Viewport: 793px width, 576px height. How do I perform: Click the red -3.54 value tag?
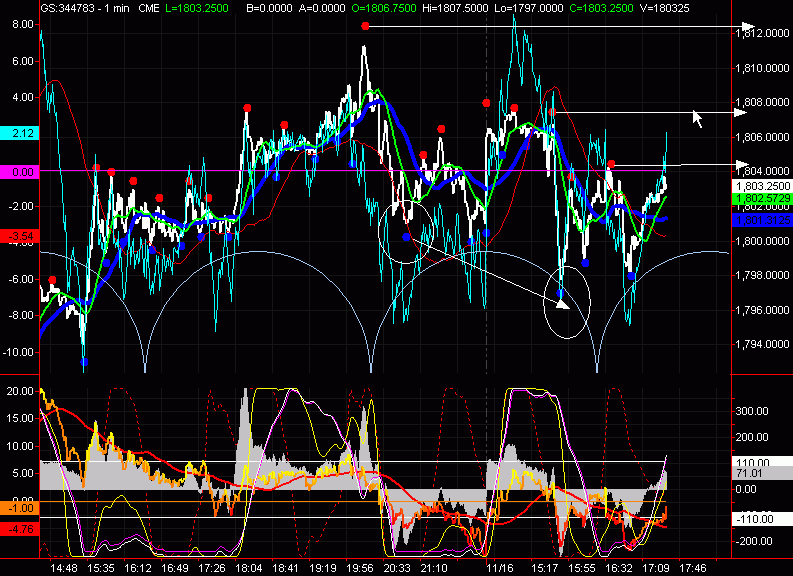(x=20, y=236)
